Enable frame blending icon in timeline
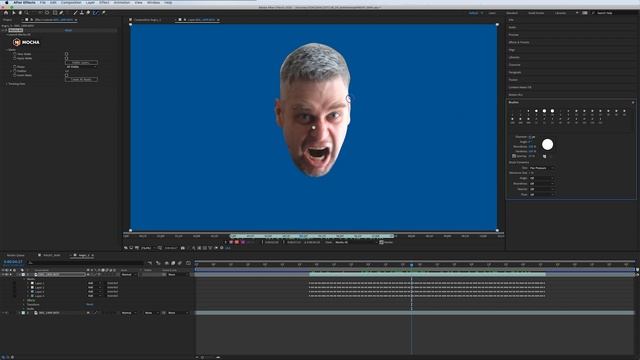The width and height of the screenshot is (640, 360). tap(173, 263)
